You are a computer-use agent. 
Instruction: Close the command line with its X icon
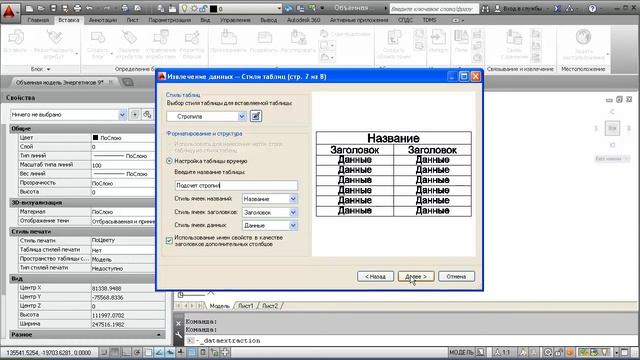click(178, 323)
